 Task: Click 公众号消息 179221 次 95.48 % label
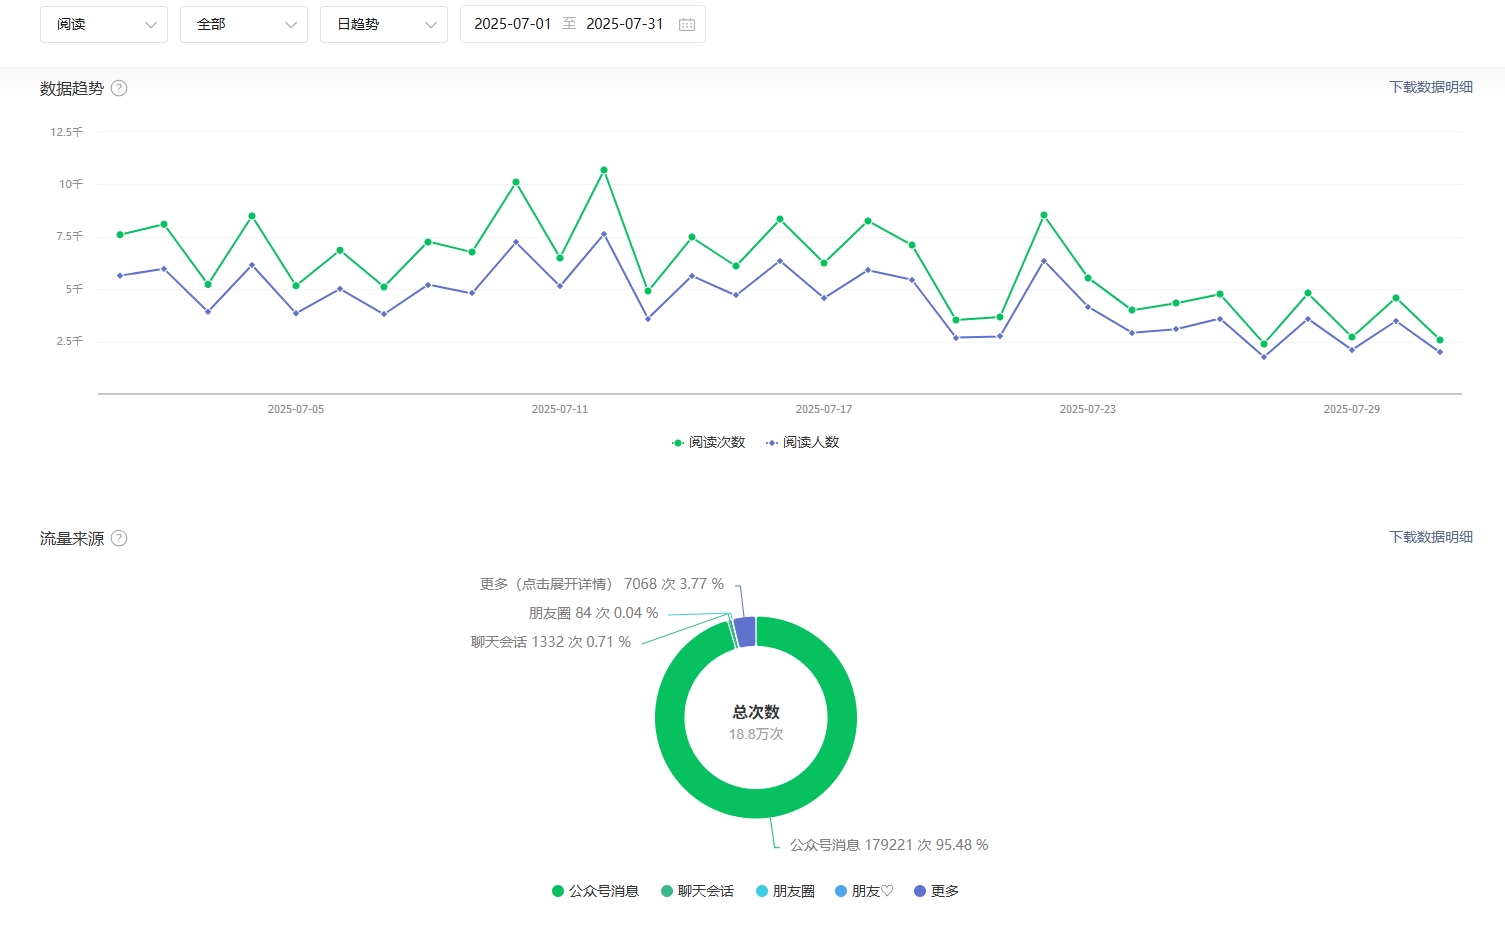889,845
